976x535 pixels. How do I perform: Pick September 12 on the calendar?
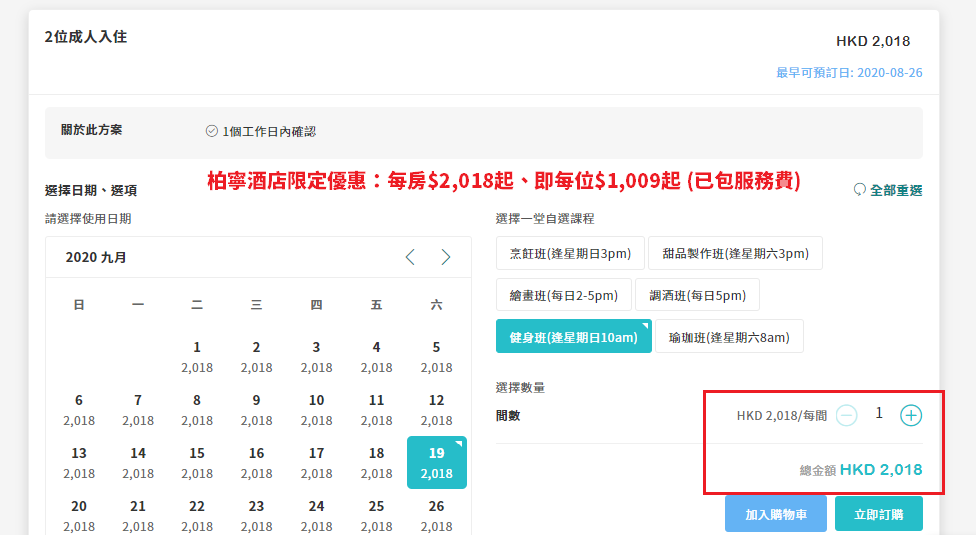[436, 409]
